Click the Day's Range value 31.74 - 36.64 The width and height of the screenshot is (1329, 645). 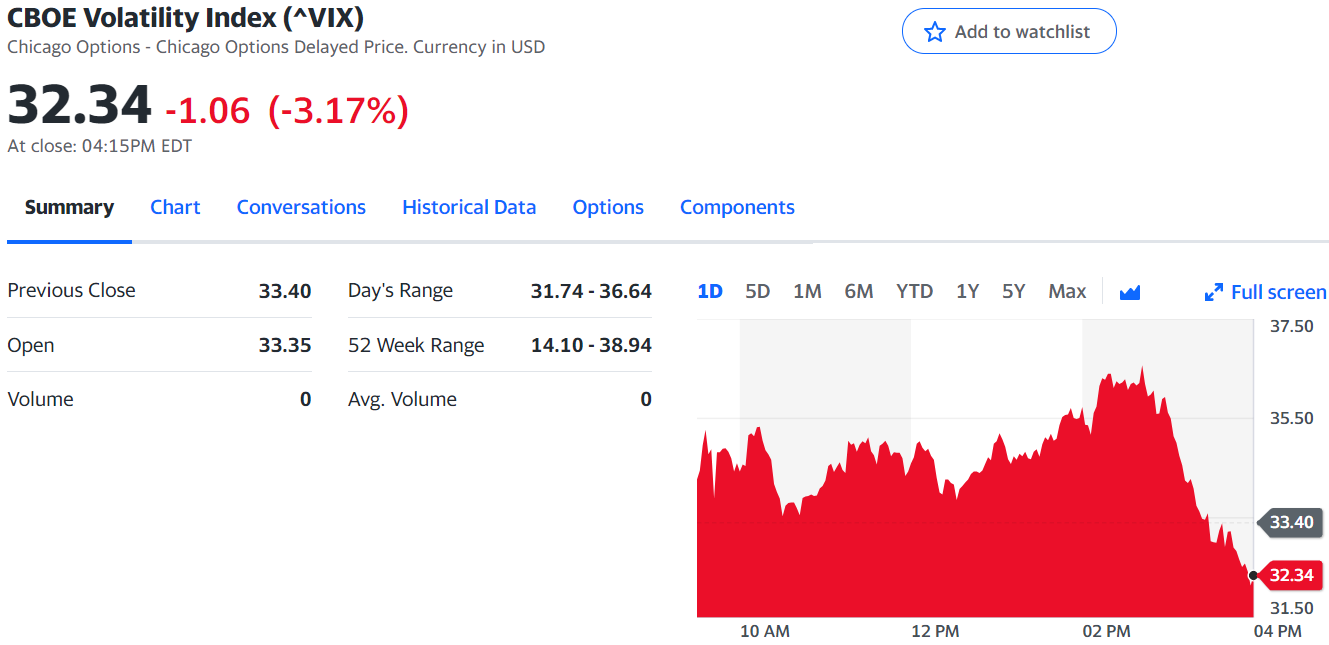click(591, 291)
